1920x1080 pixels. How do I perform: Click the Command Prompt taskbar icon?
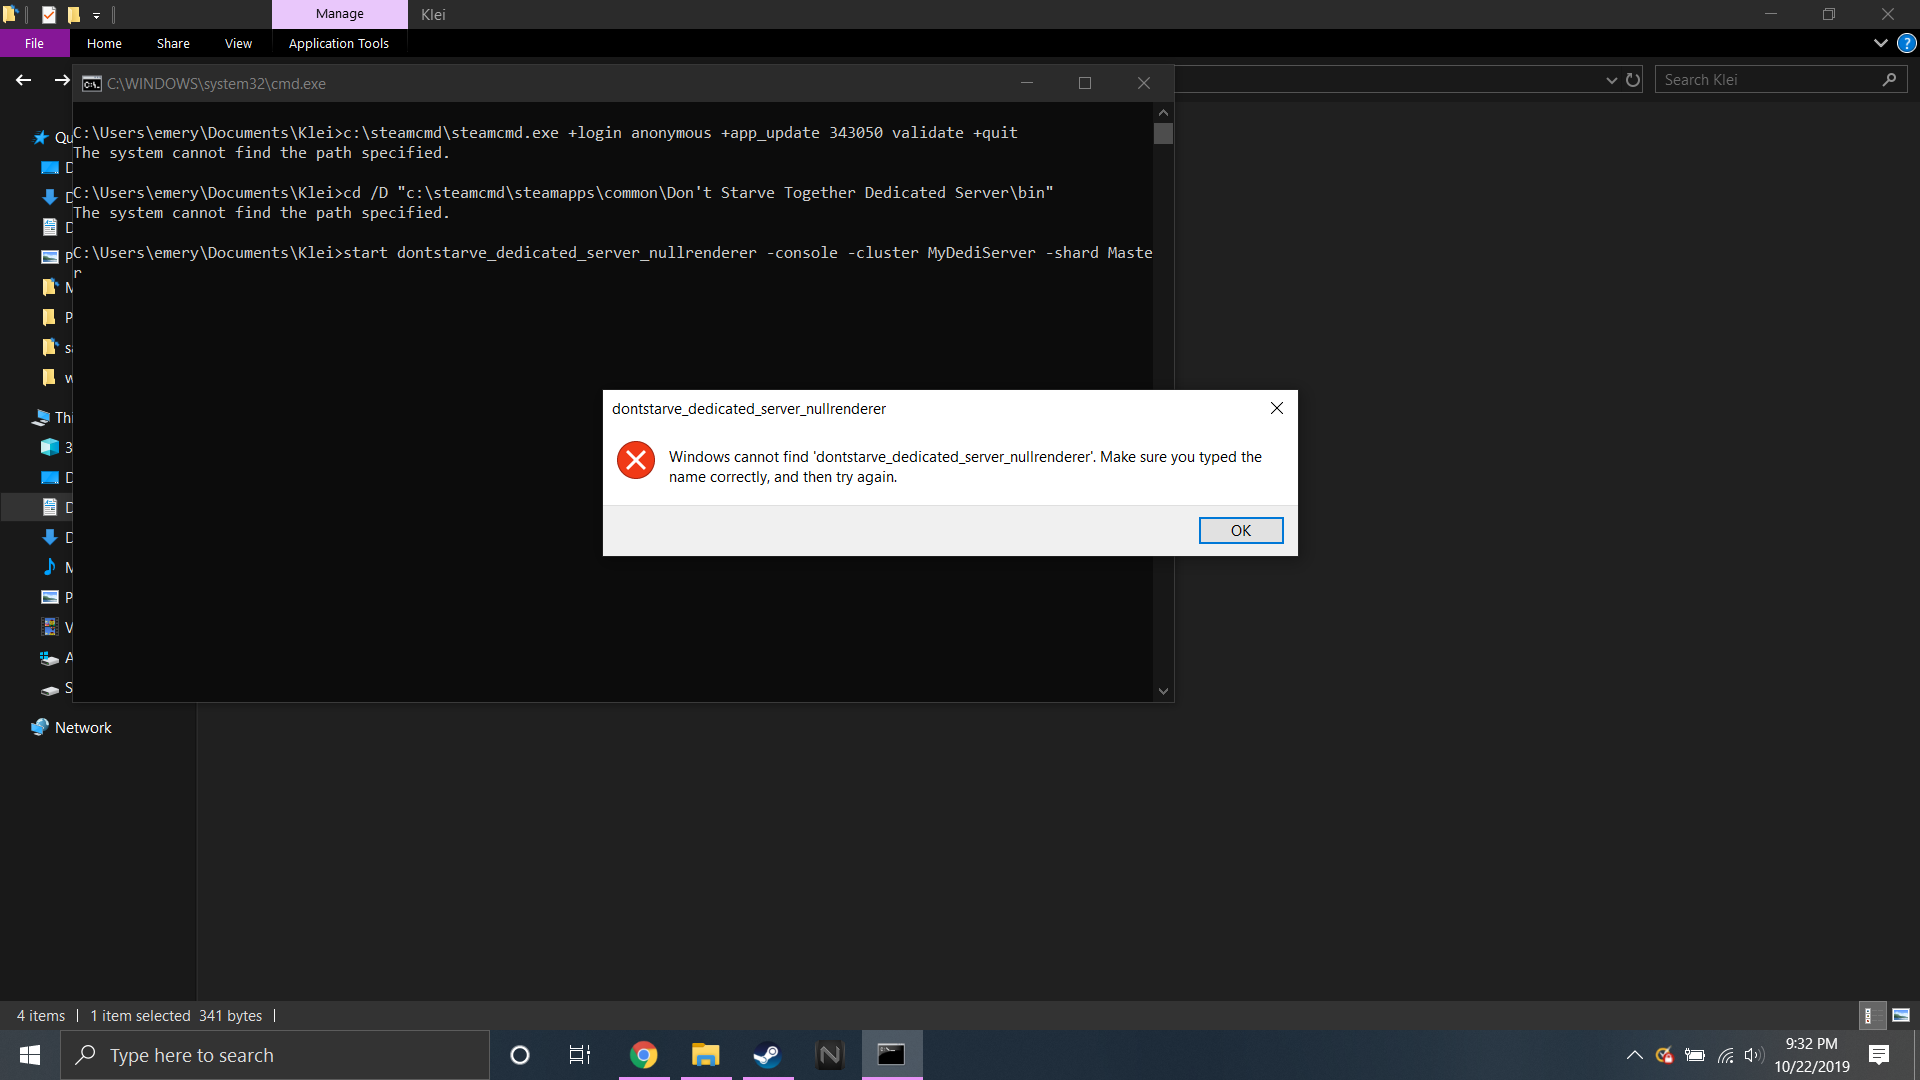click(891, 1055)
